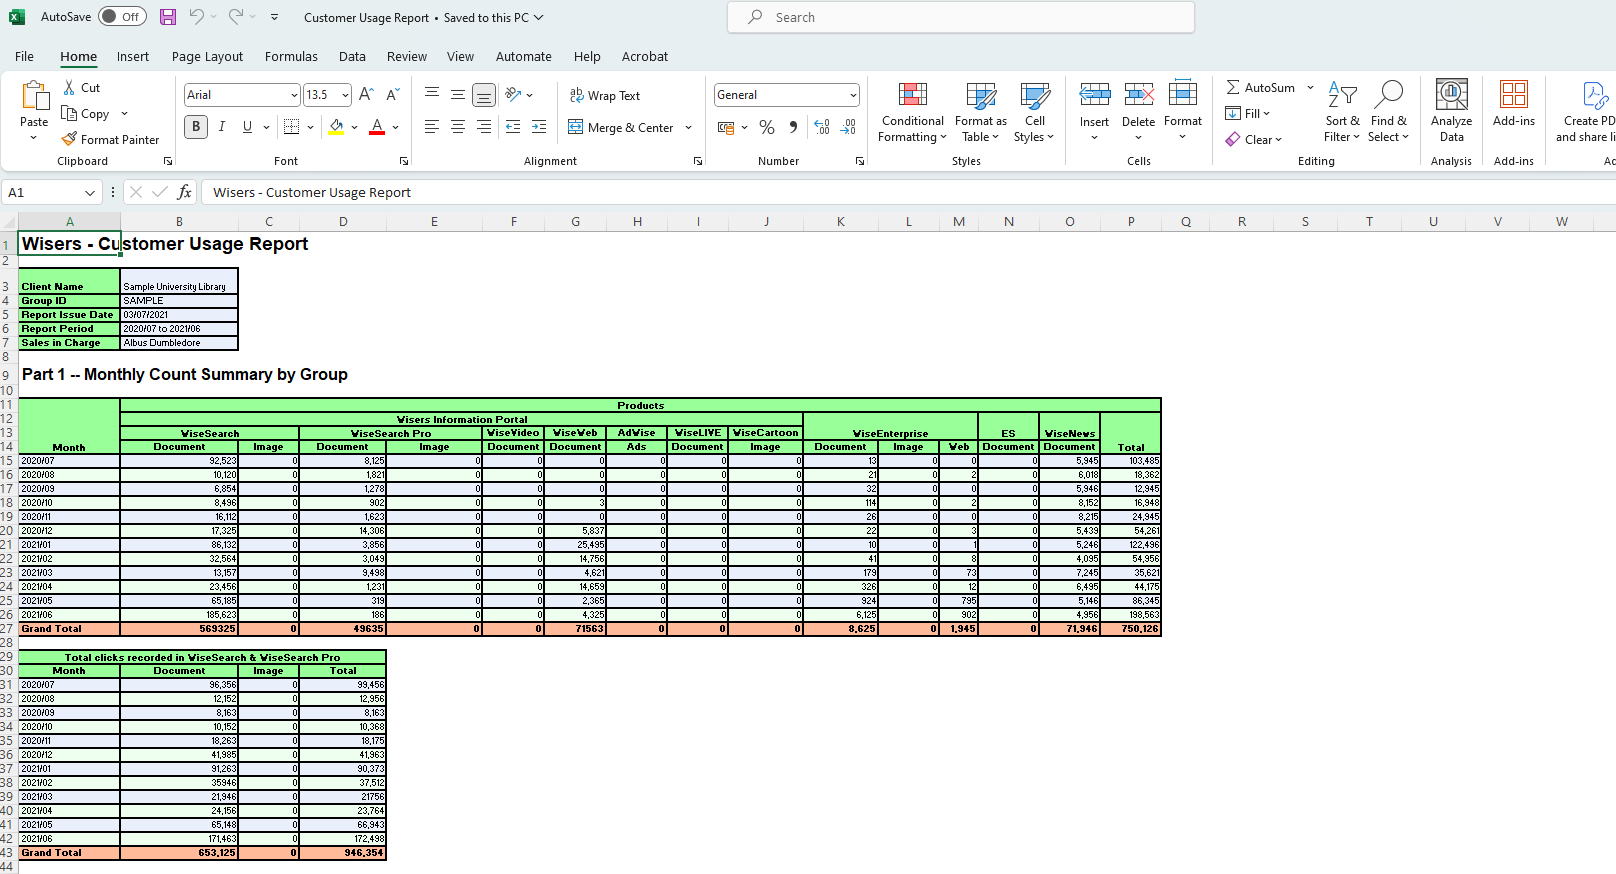Activate the Format Painter
This screenshot has height=874, width=1616.
coord(110,140)
